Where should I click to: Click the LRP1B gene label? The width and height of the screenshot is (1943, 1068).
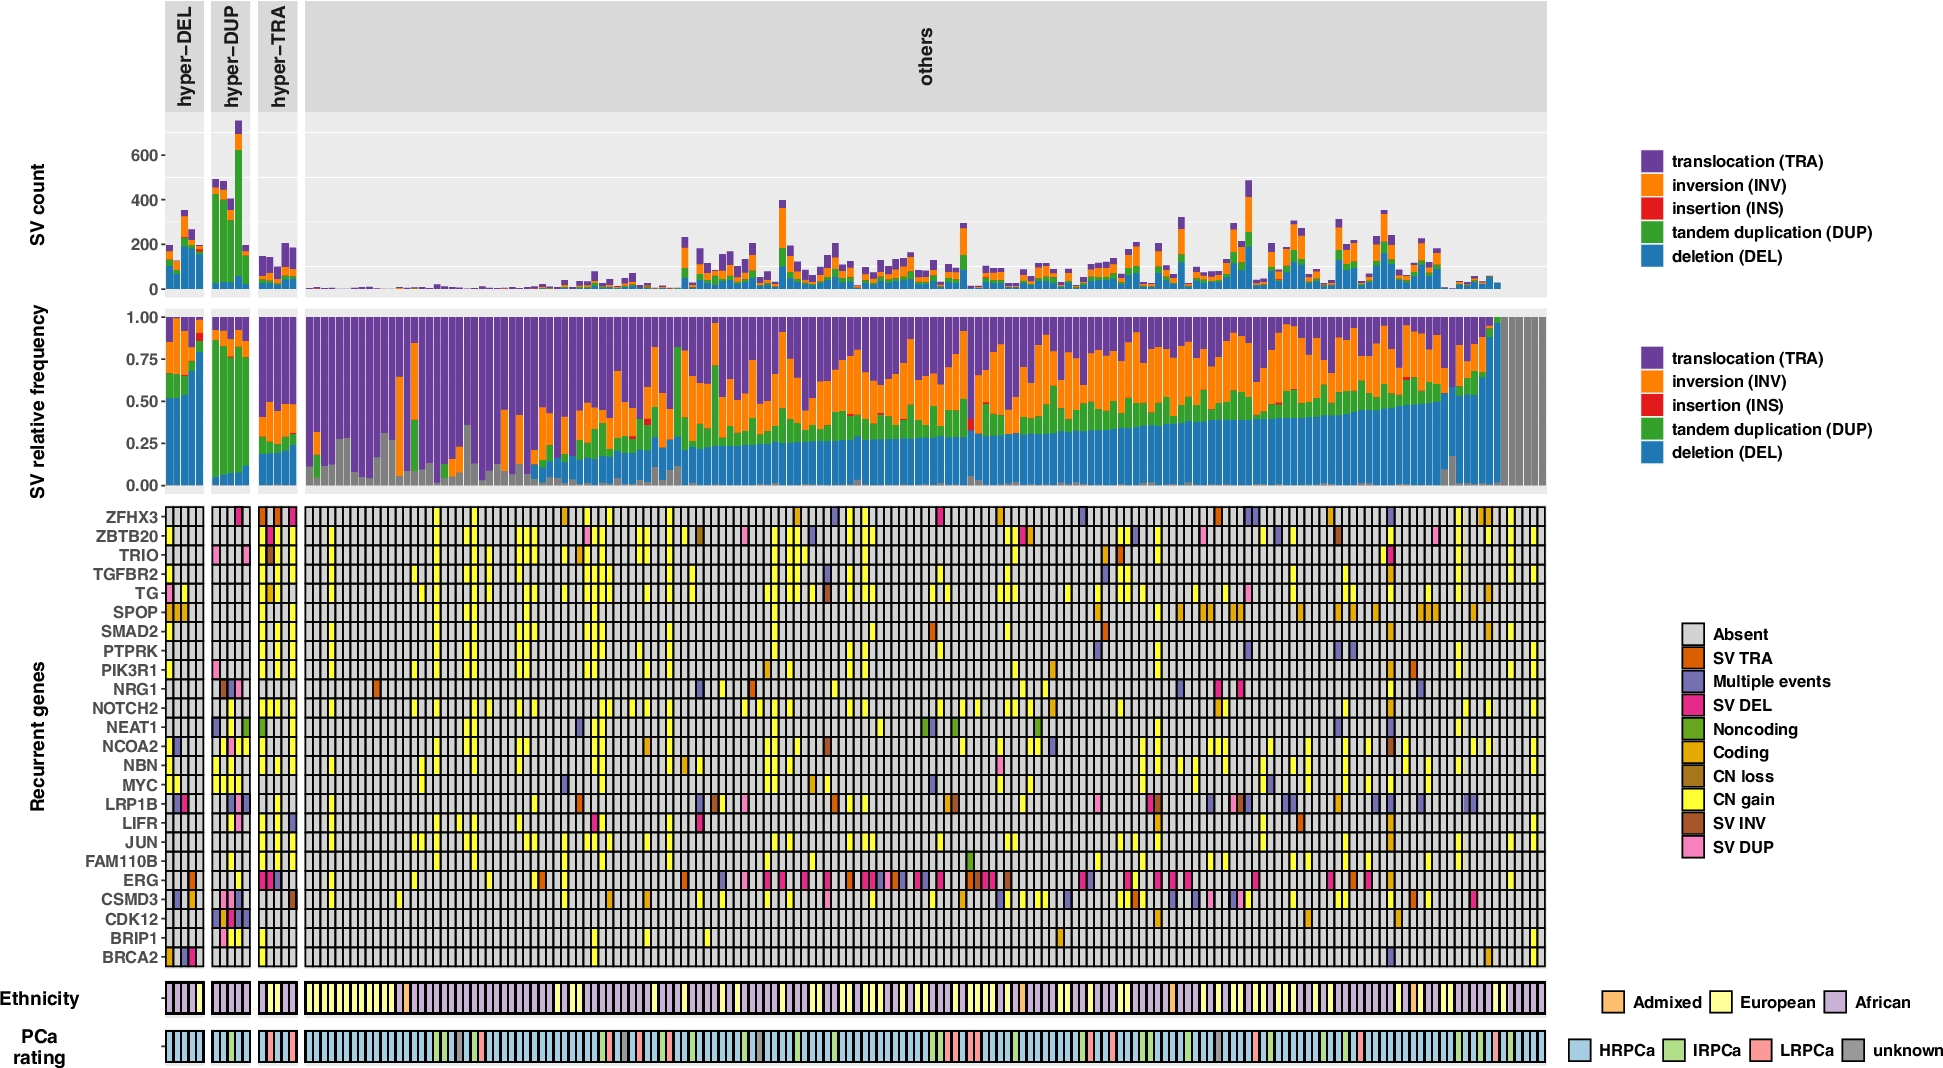pyautogui.click(x=132, y=804)
